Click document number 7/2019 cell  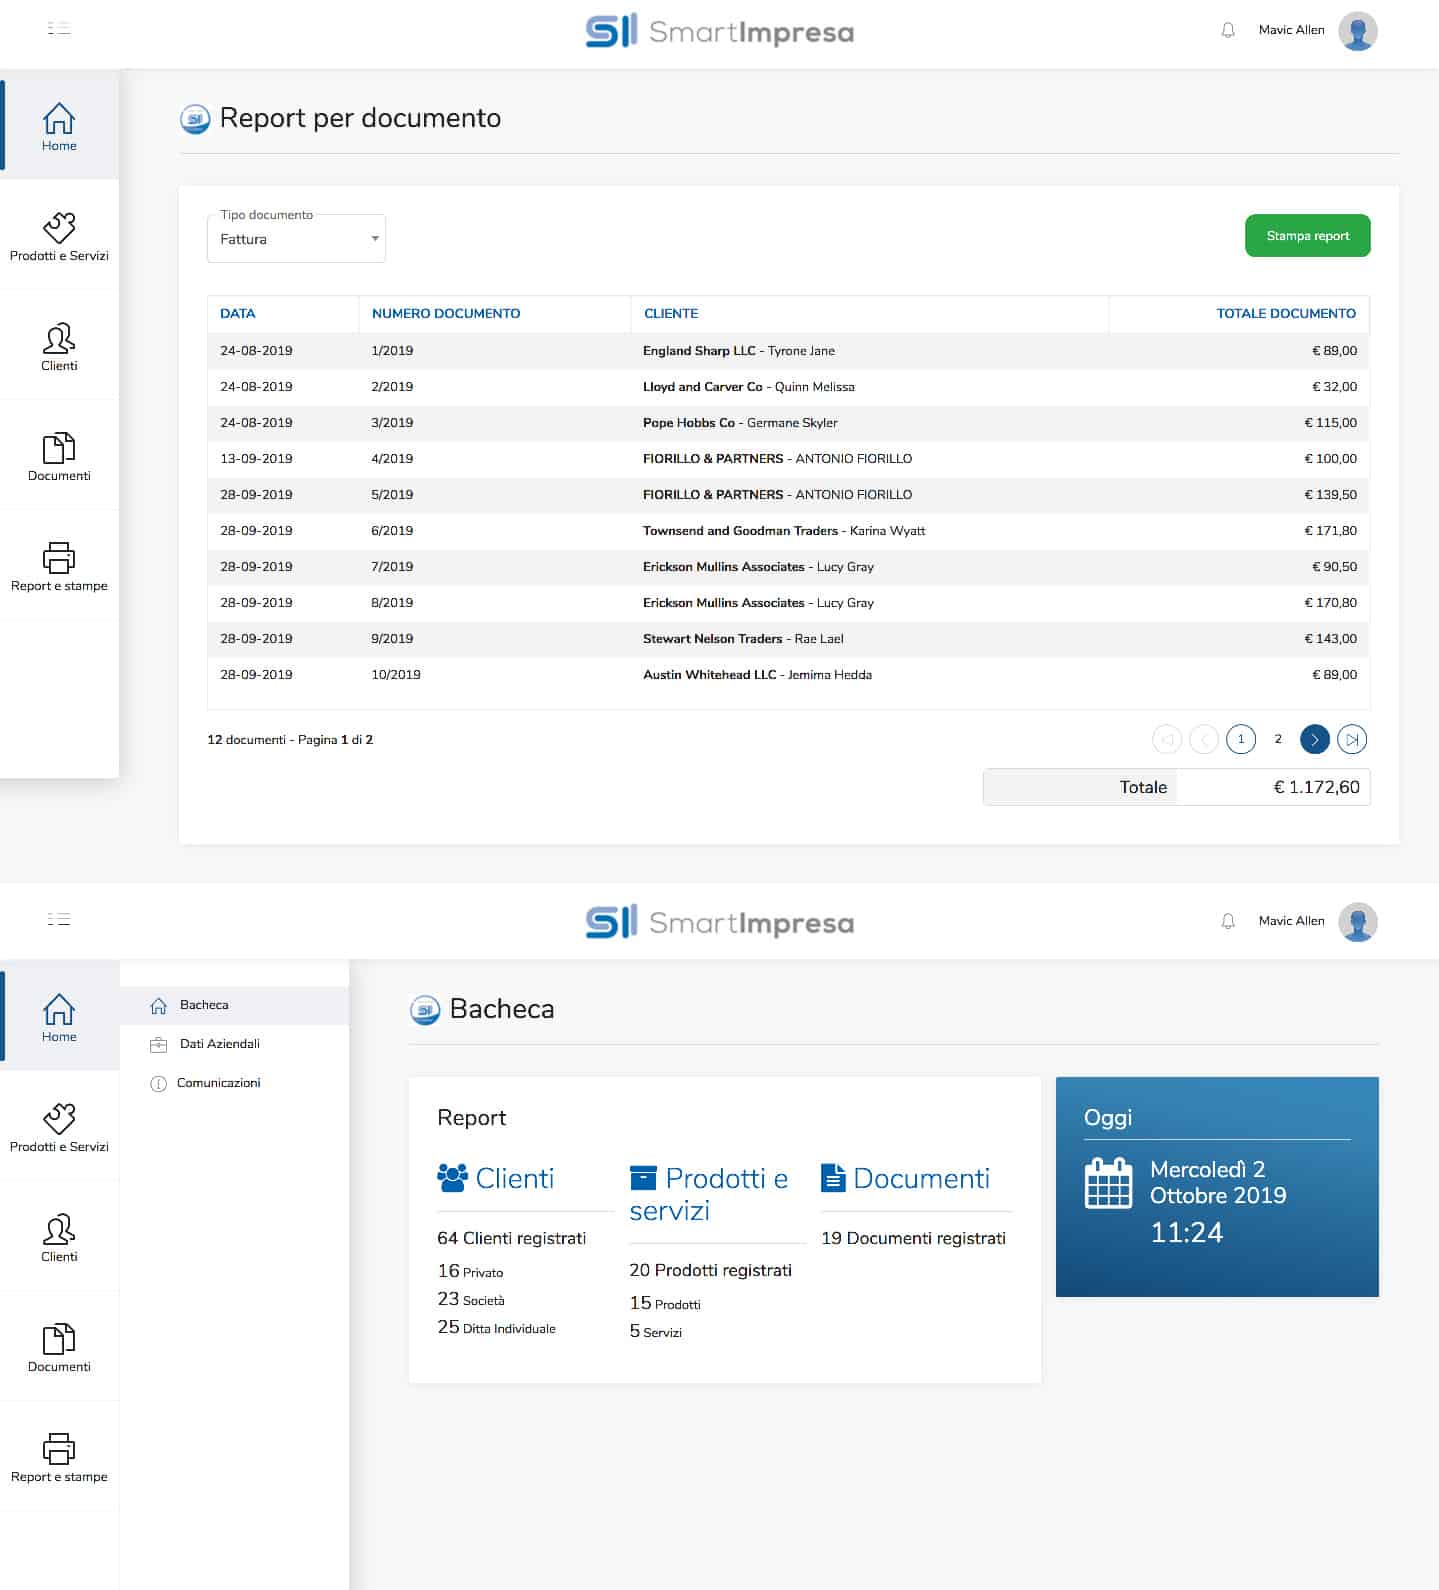tap(392, 567)
